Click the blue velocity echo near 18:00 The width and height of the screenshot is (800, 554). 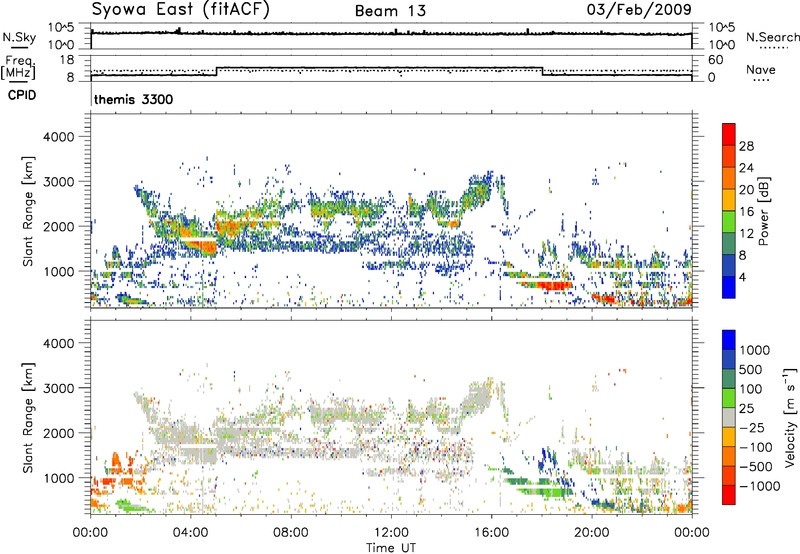[547, 458]
